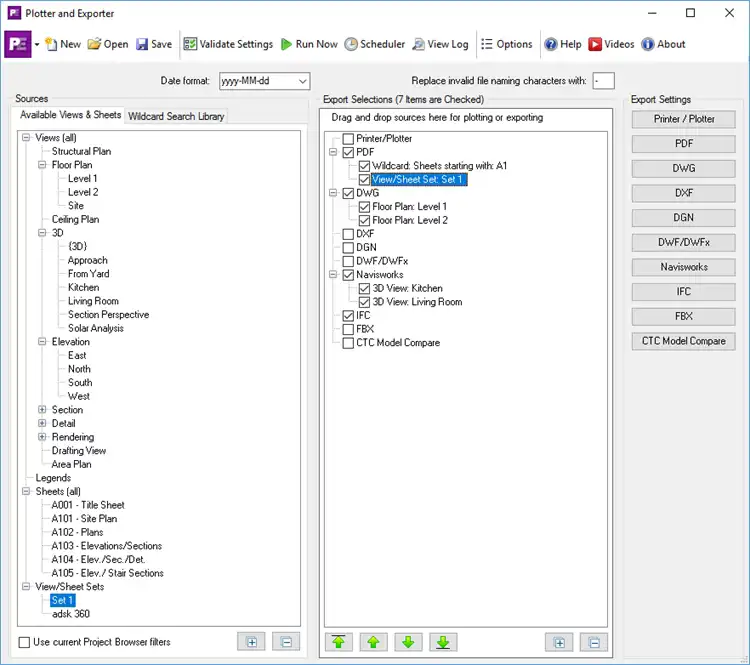Open the dropdown arrow next to PE logo
This screenshot has width=750, height=665.
pos(37,44)
